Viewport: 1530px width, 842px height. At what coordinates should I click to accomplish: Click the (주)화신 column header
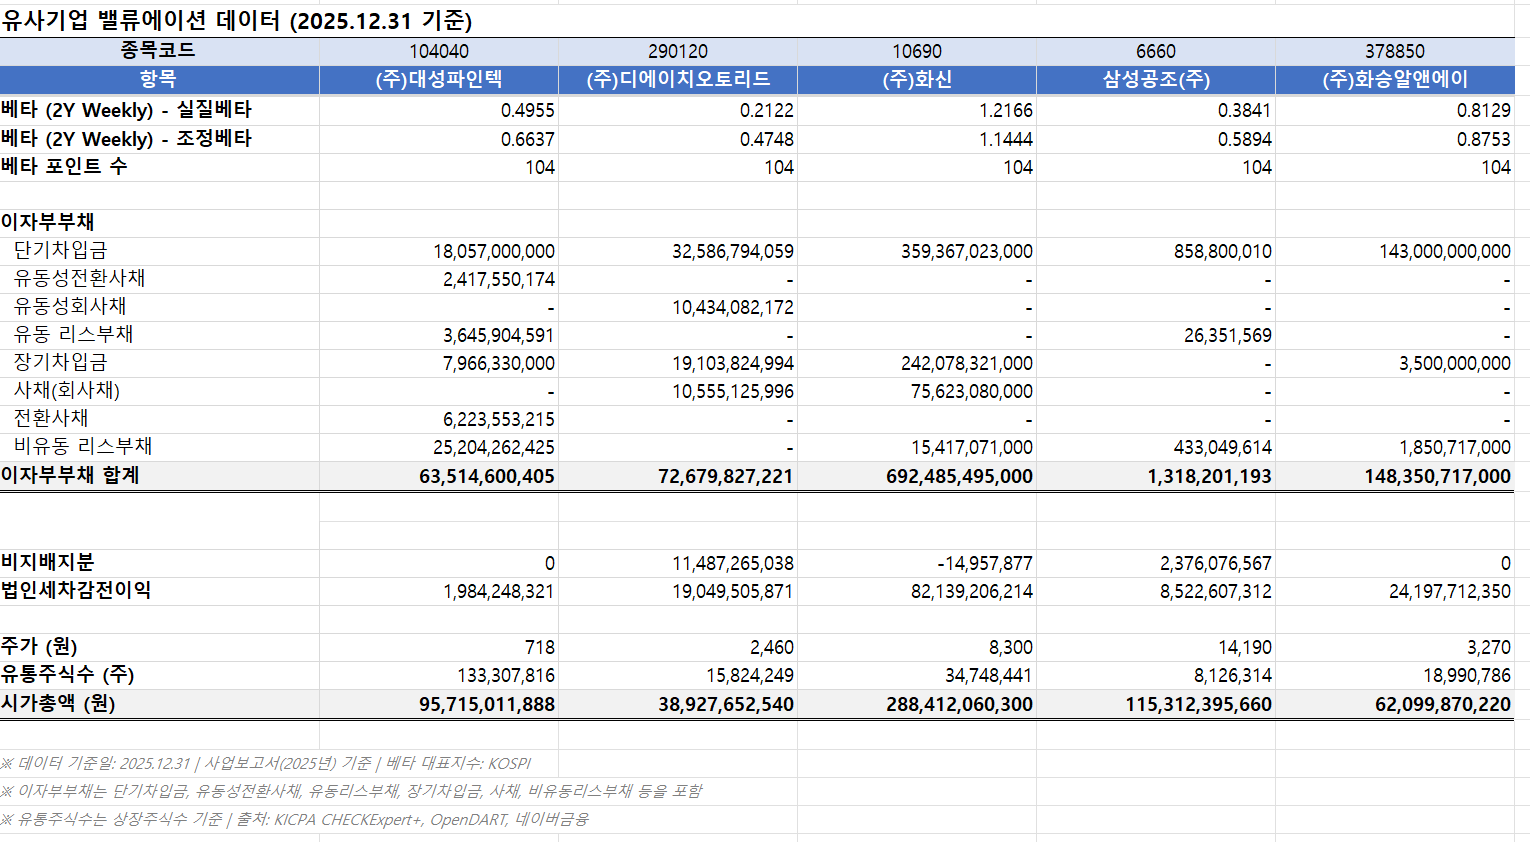pyautogui.click(x=917, y=79)
